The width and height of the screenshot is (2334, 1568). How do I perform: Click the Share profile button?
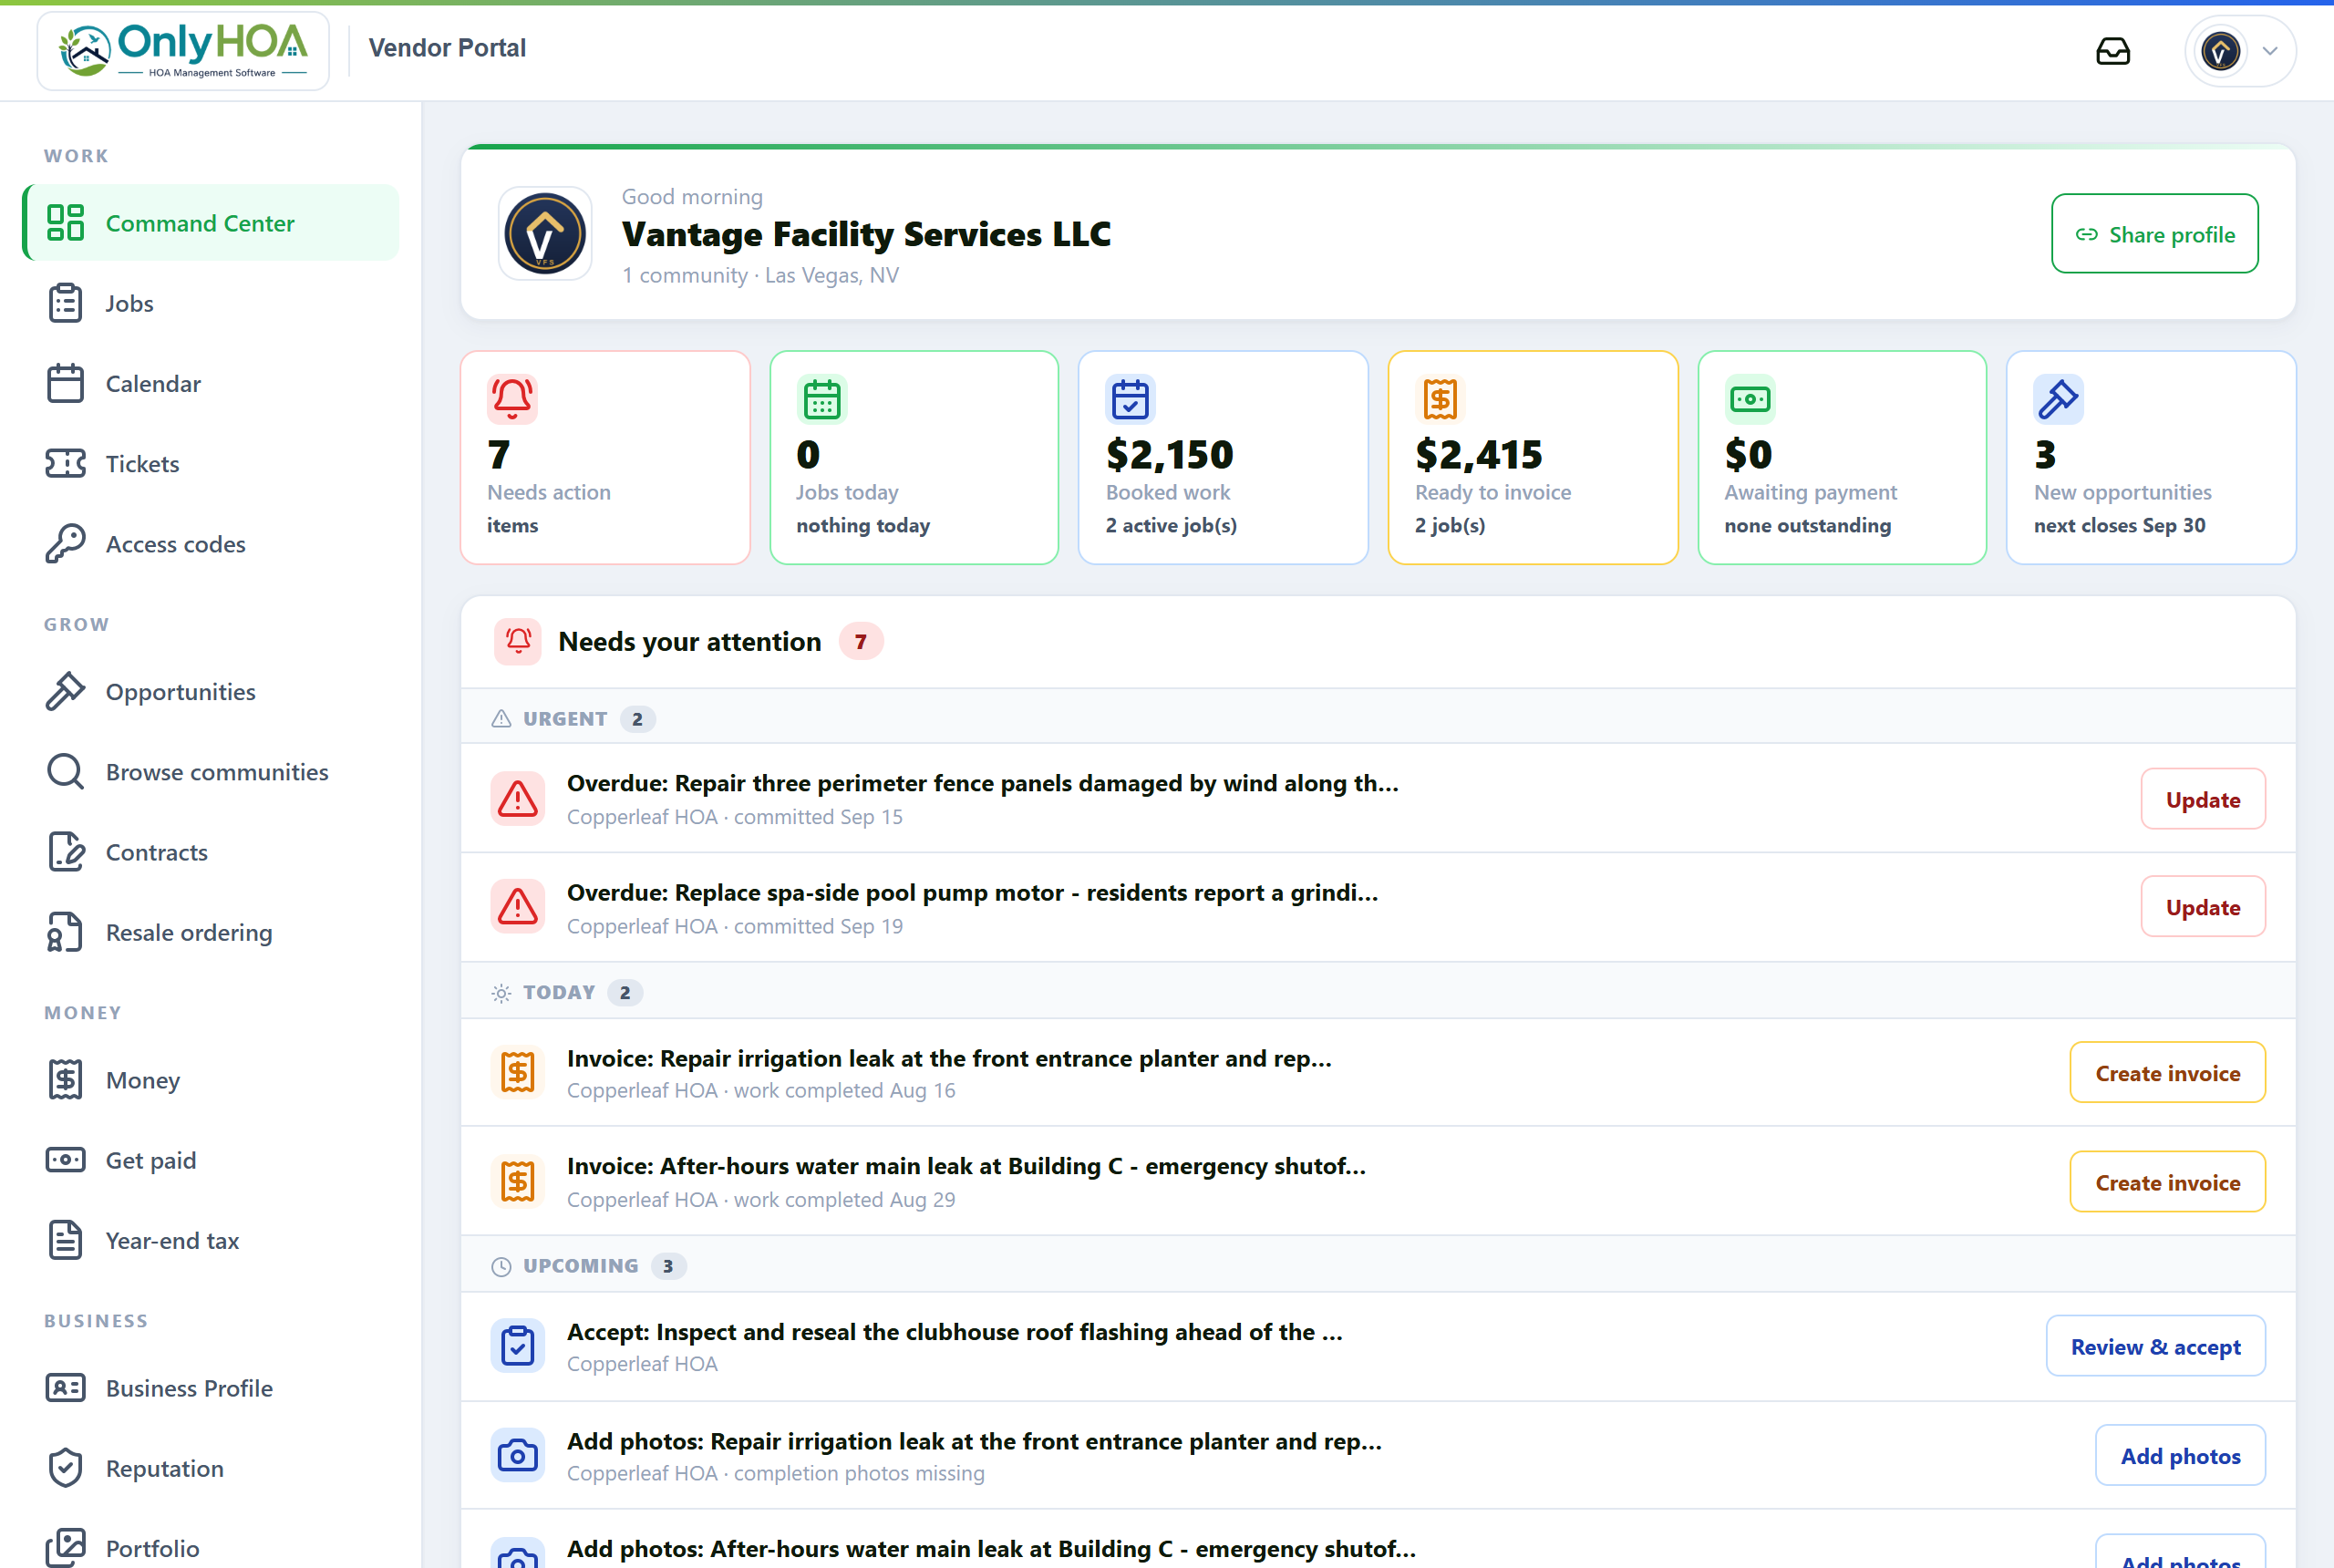point(2154,234)
